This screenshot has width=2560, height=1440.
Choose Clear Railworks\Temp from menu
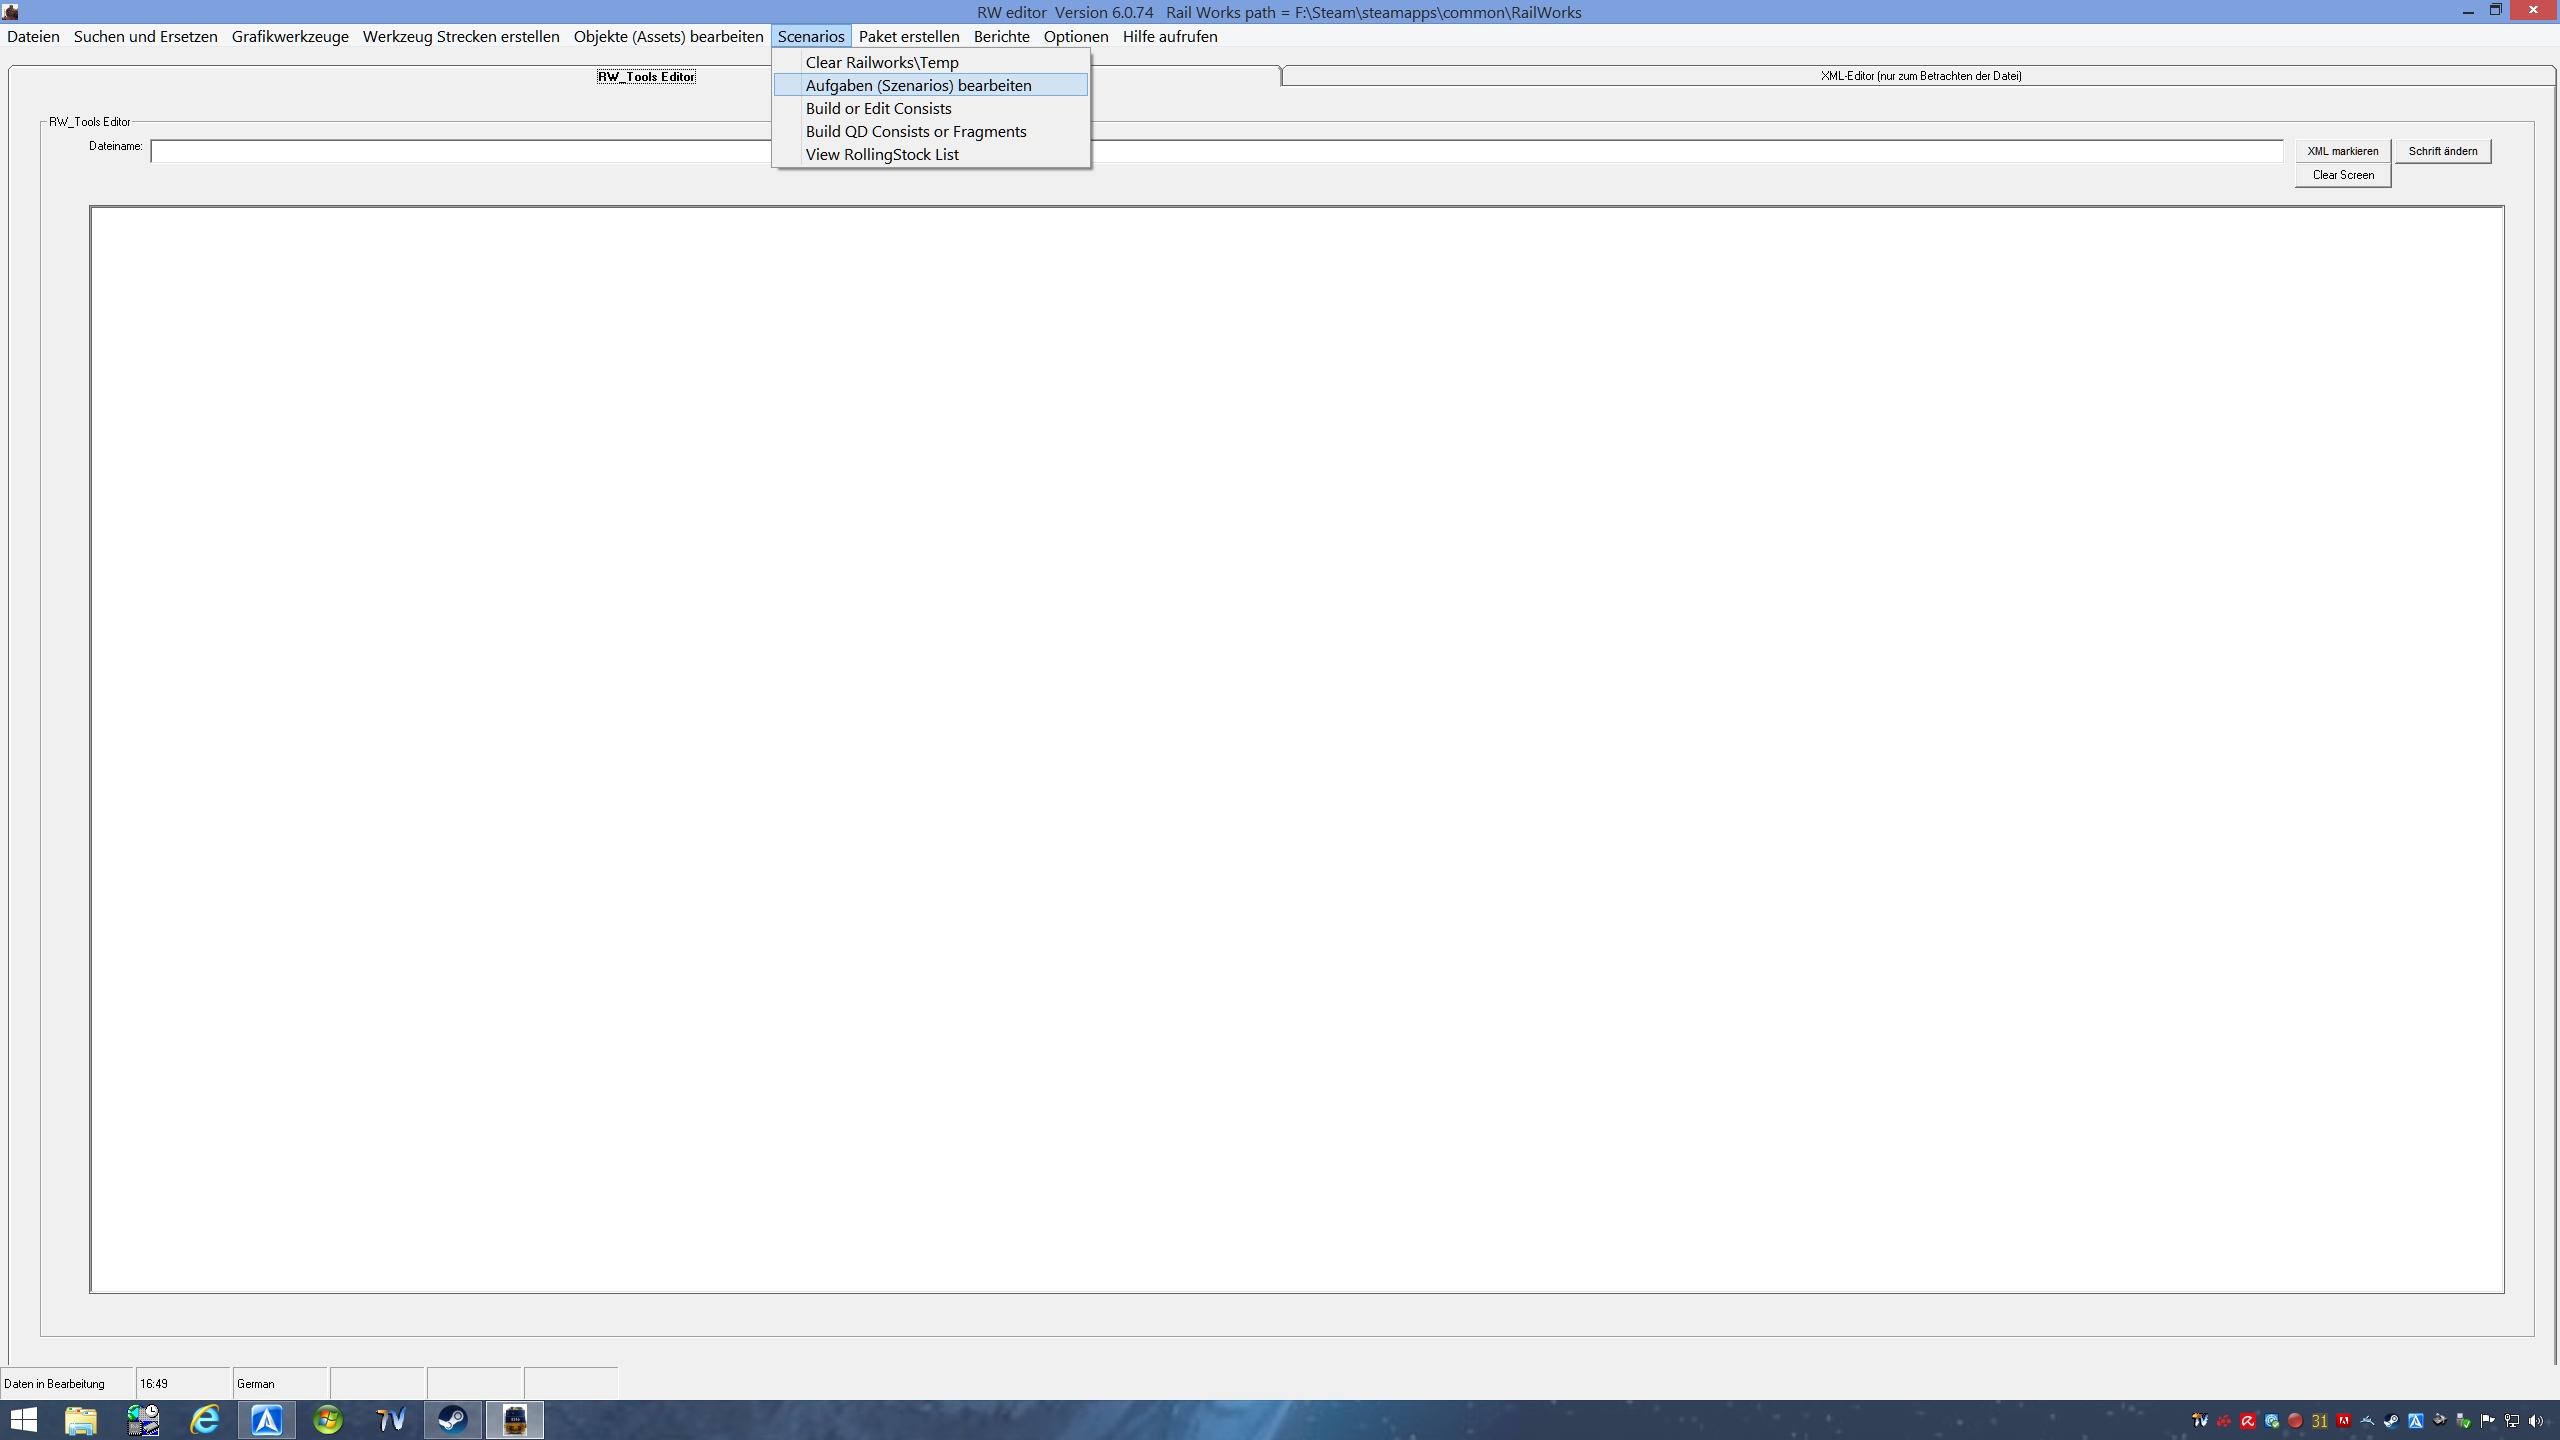[x=881, y=62]
